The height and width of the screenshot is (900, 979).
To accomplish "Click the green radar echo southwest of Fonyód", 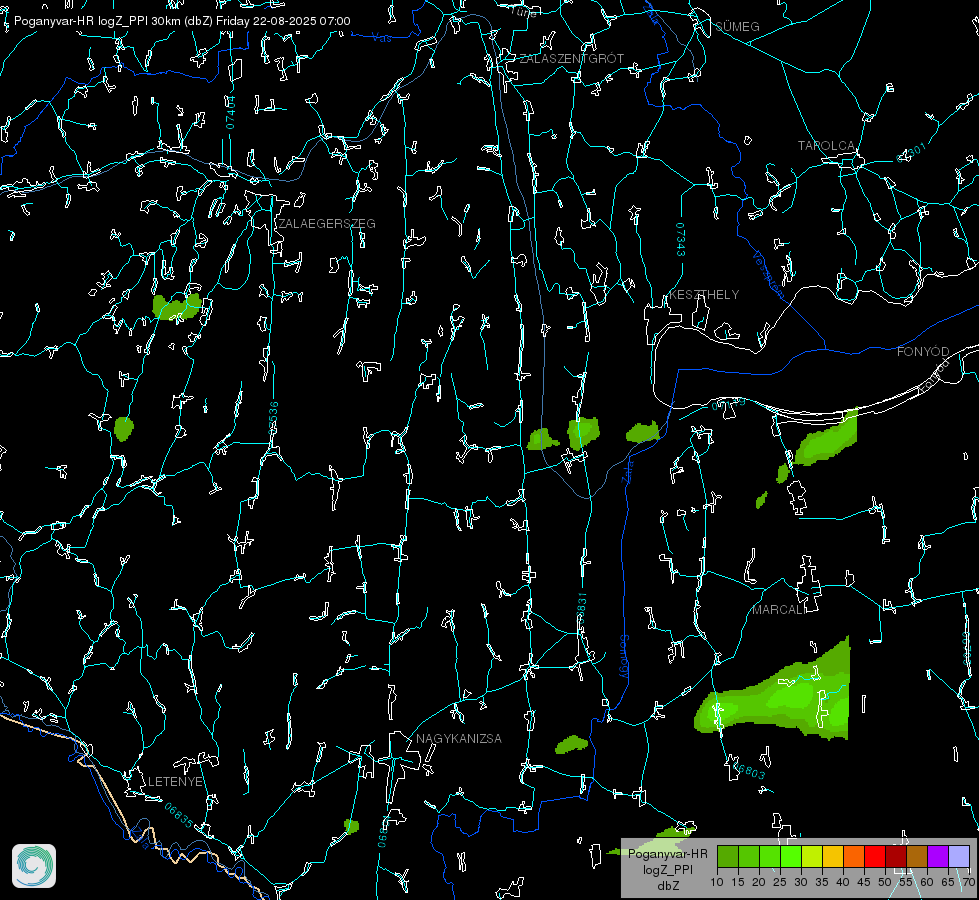I will pyautogui.click(x=825, y=441).
